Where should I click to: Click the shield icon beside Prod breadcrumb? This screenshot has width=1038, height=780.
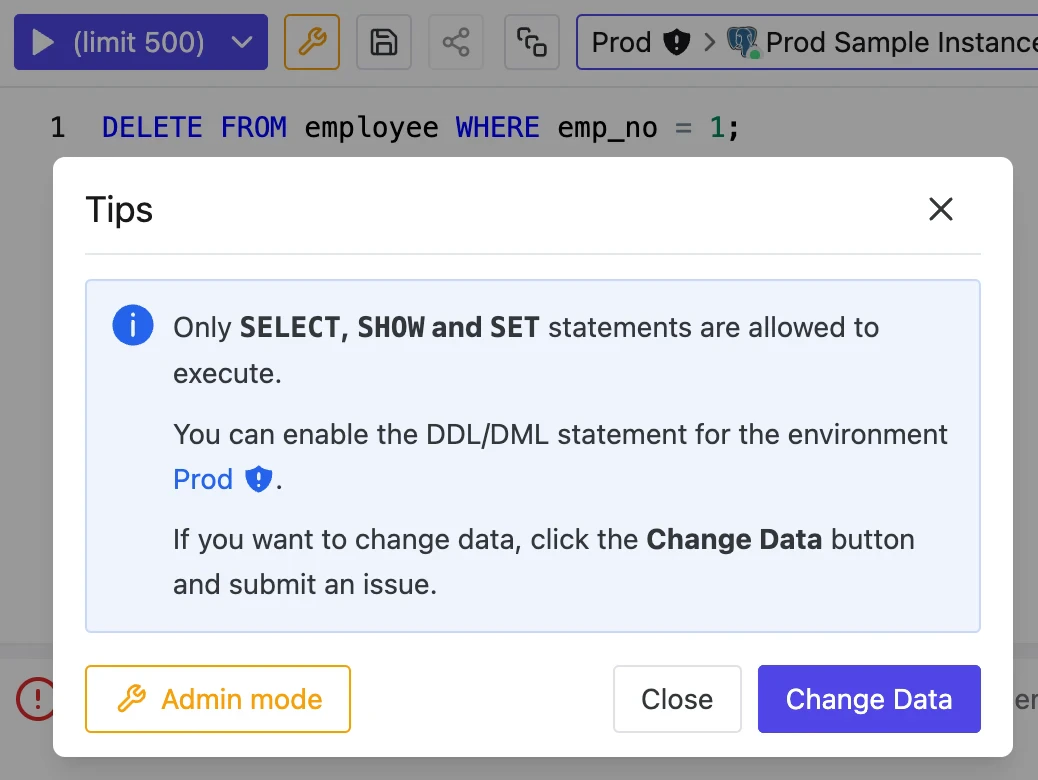676,42
